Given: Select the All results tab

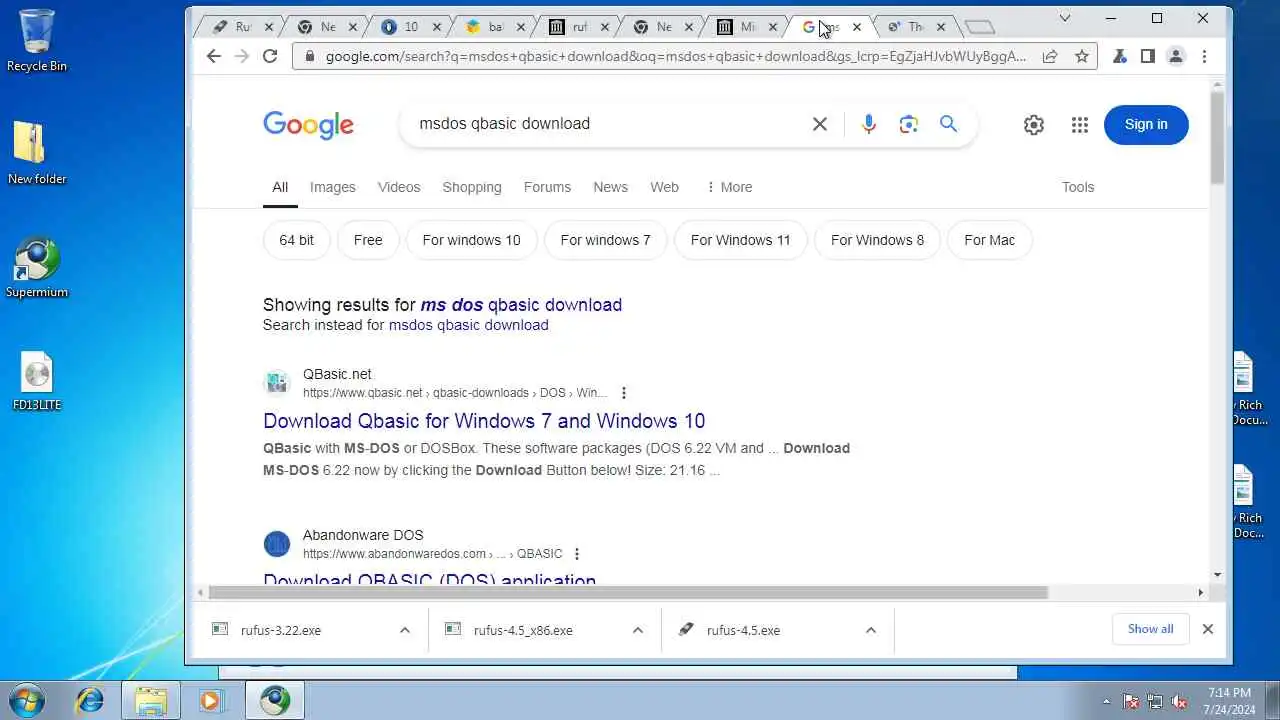Looking at the screenshot, I should click(x=280, y=187).
